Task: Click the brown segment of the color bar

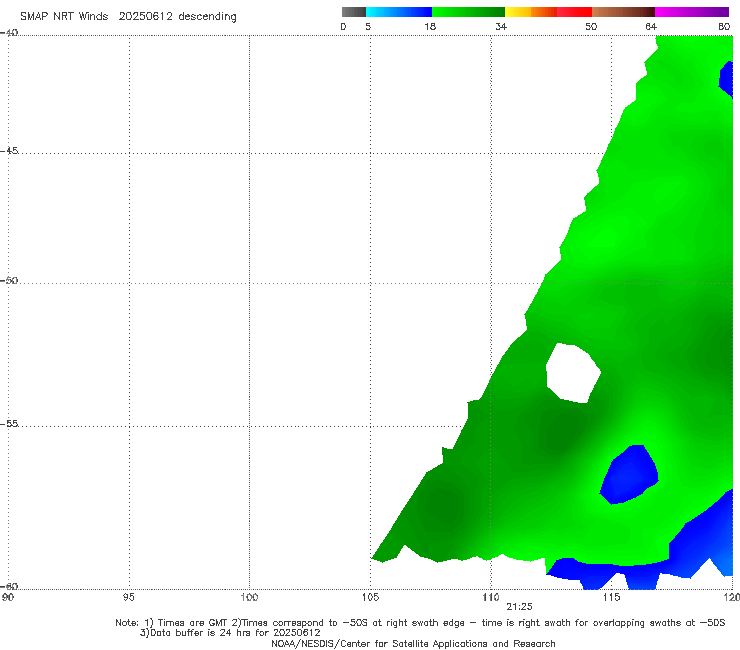Action: point(623,12)
